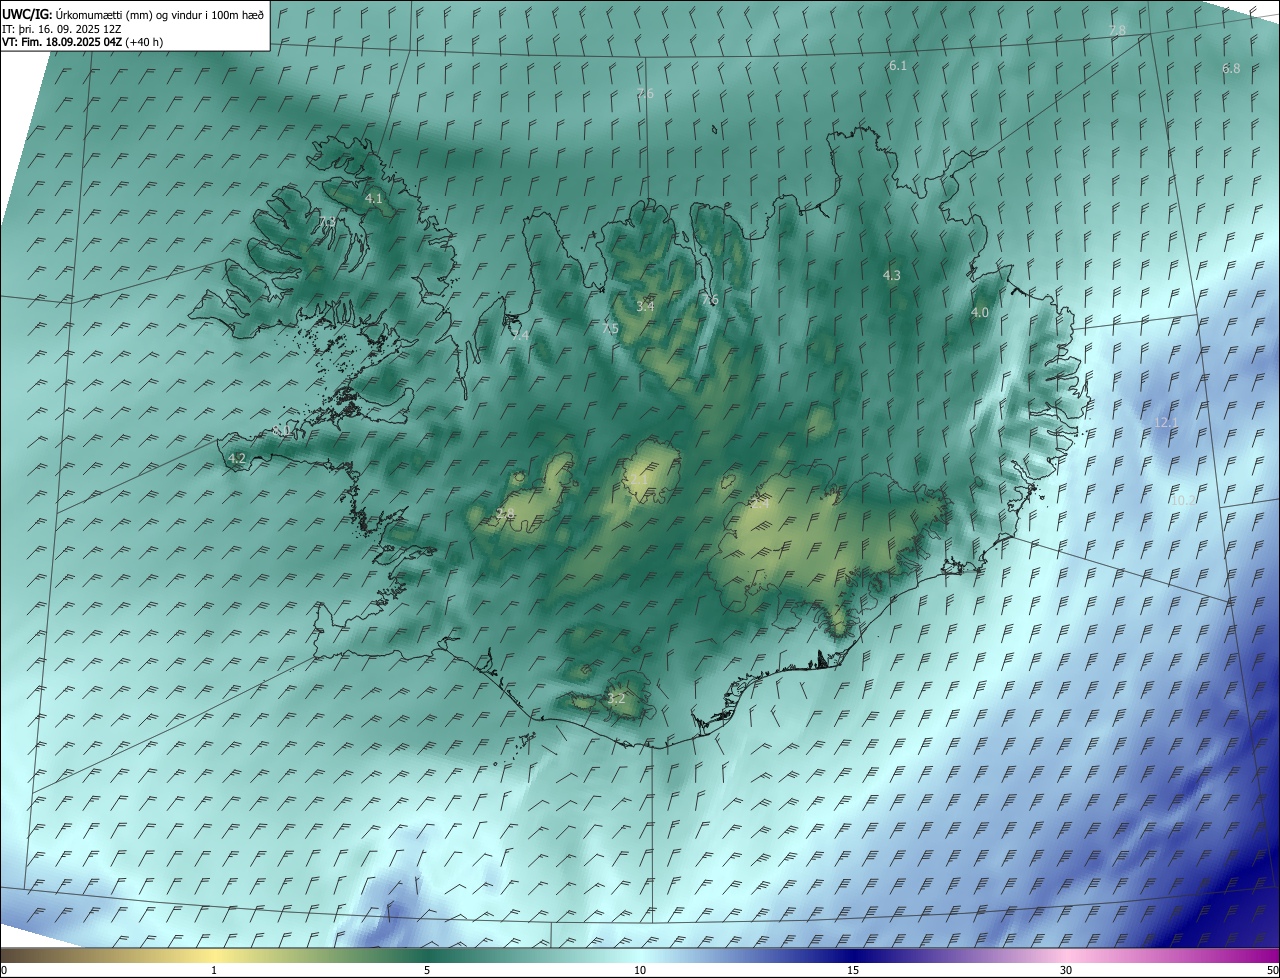Click the colorbar tick label 15
The height and width of the screenshot is (978, 1280).
(x=853, y=971)
